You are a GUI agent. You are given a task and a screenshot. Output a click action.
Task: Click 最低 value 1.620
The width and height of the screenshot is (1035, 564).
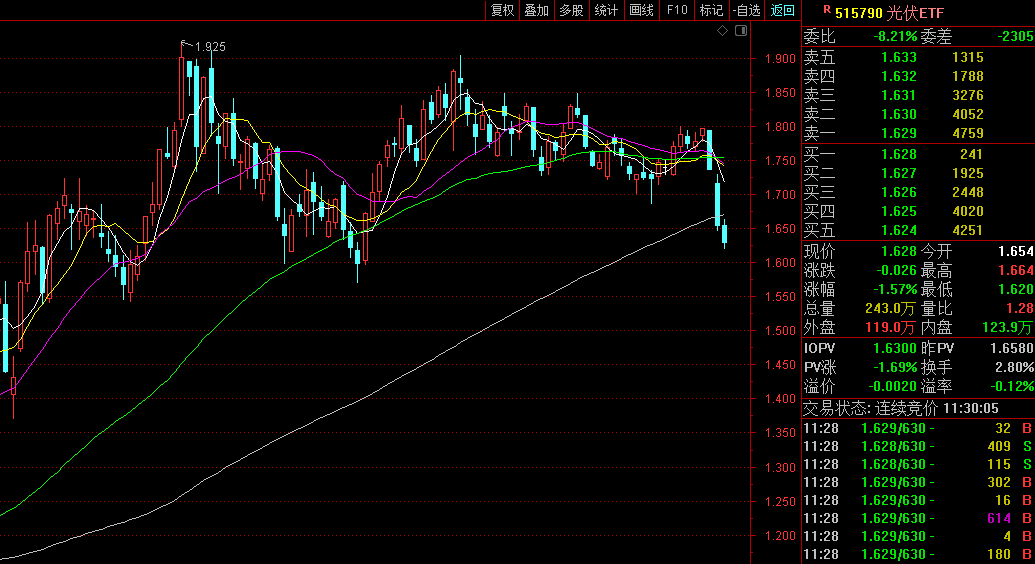coord(1016,289)
